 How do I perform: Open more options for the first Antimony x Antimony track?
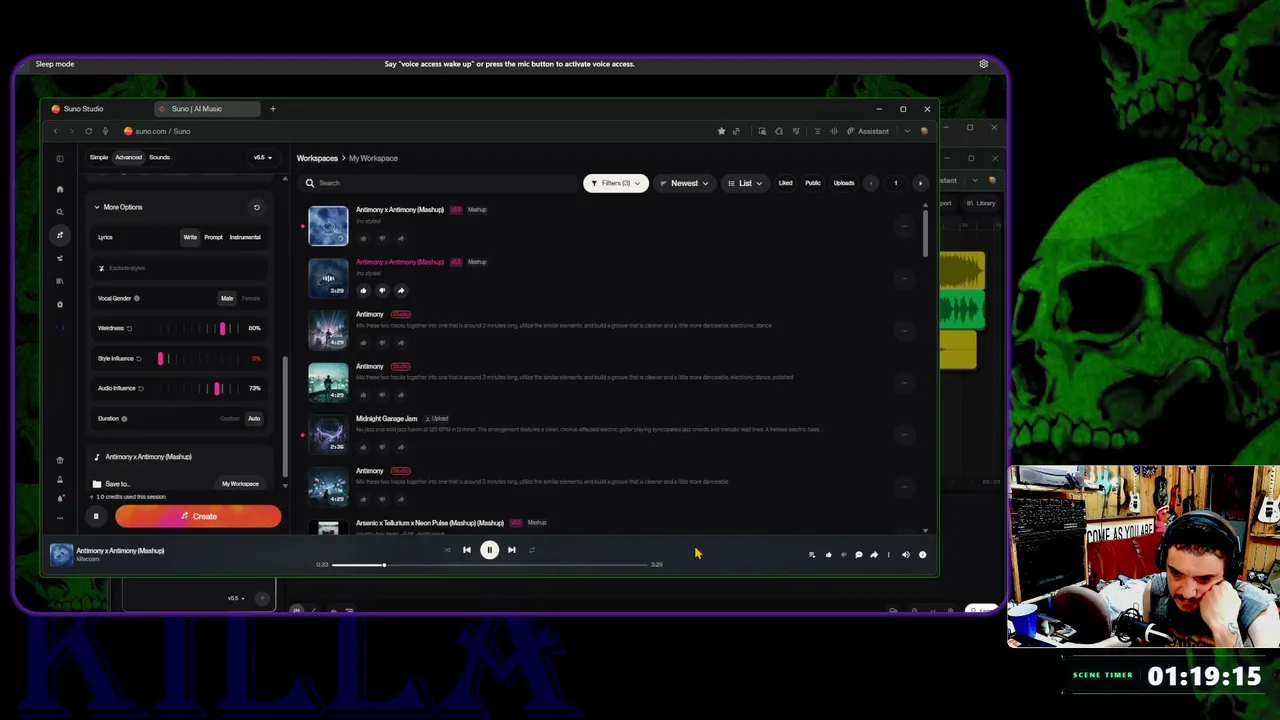(904, 226)
